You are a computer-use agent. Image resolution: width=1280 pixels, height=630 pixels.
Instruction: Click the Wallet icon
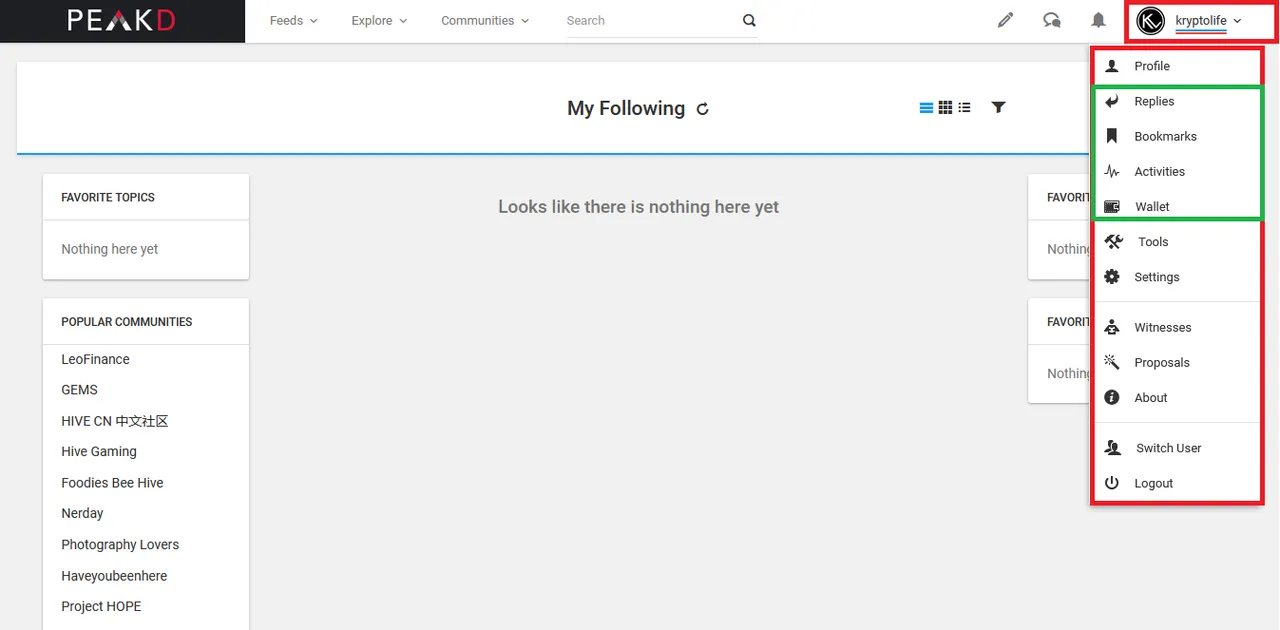tap(1112, 206)
